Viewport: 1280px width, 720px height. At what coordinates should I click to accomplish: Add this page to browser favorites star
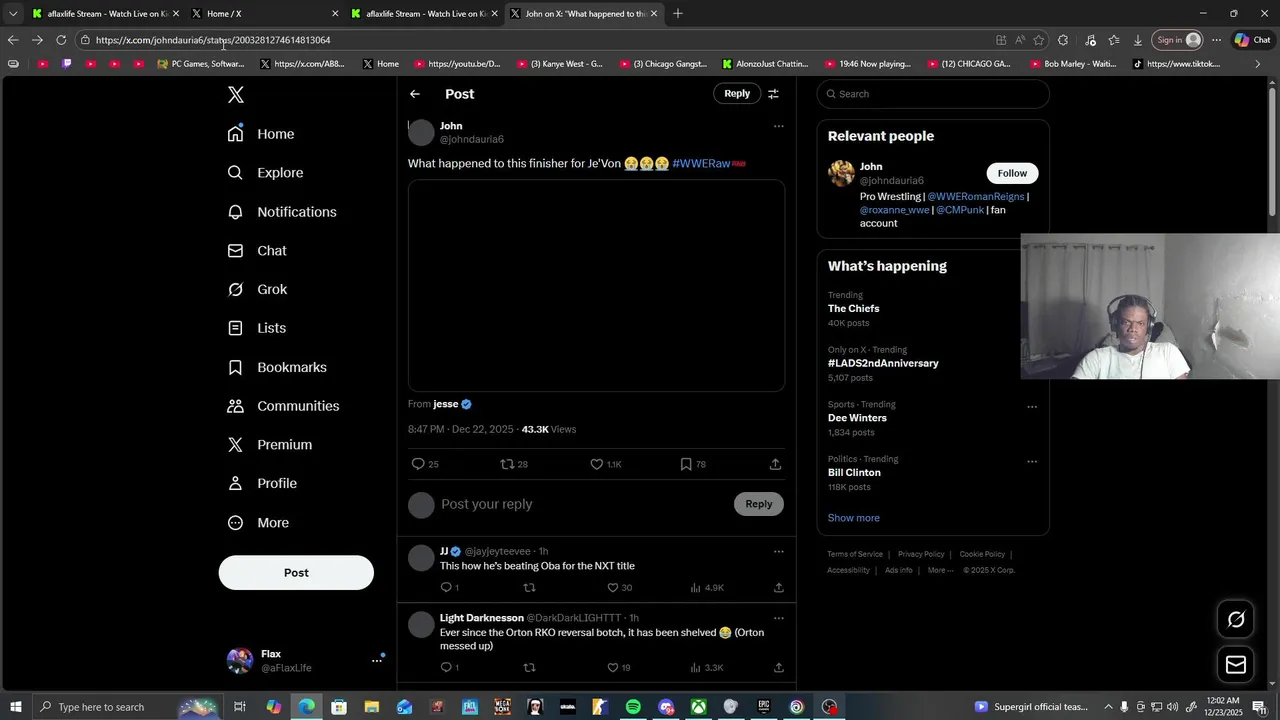[1039, 40]
